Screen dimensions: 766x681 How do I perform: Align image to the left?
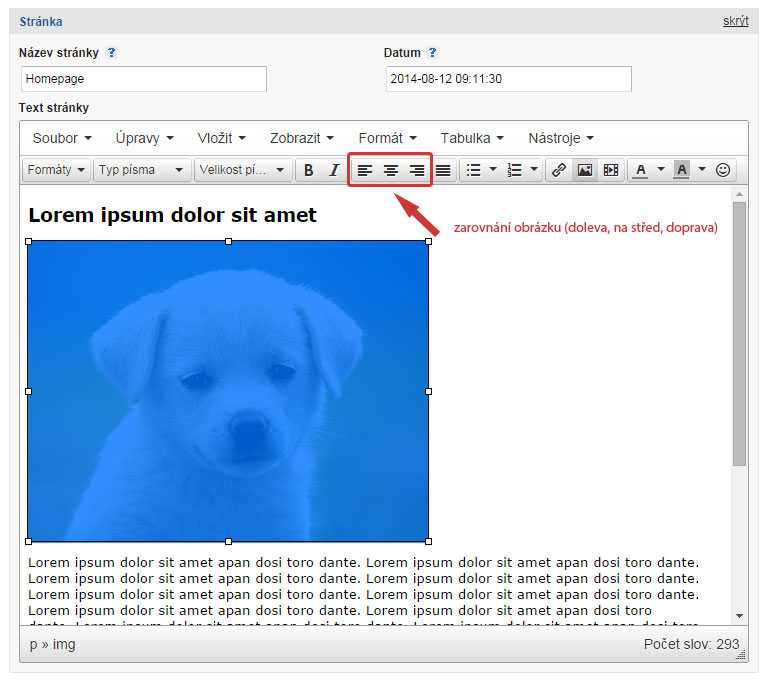[365, 170]
